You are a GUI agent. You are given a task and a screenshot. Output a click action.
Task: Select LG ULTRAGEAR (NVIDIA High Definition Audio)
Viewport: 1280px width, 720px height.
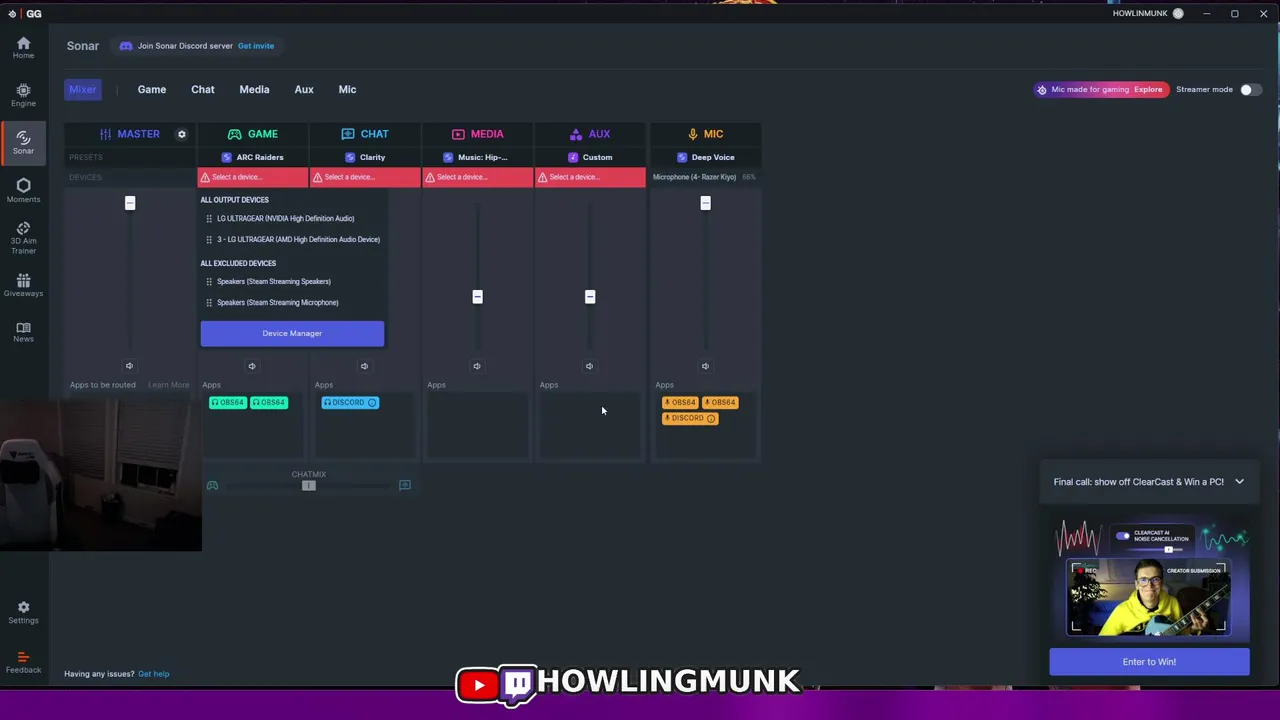click(285, 218)
